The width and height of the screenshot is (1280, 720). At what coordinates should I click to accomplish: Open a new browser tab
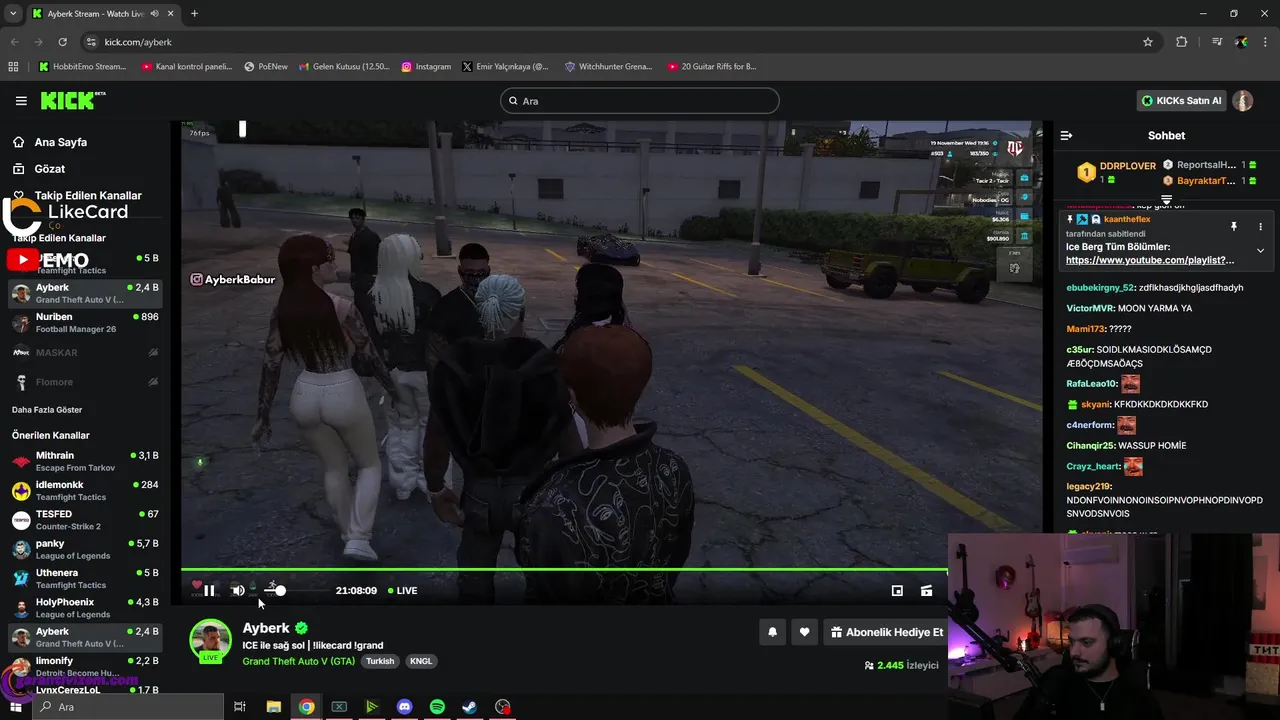click(x=194, y=14)
